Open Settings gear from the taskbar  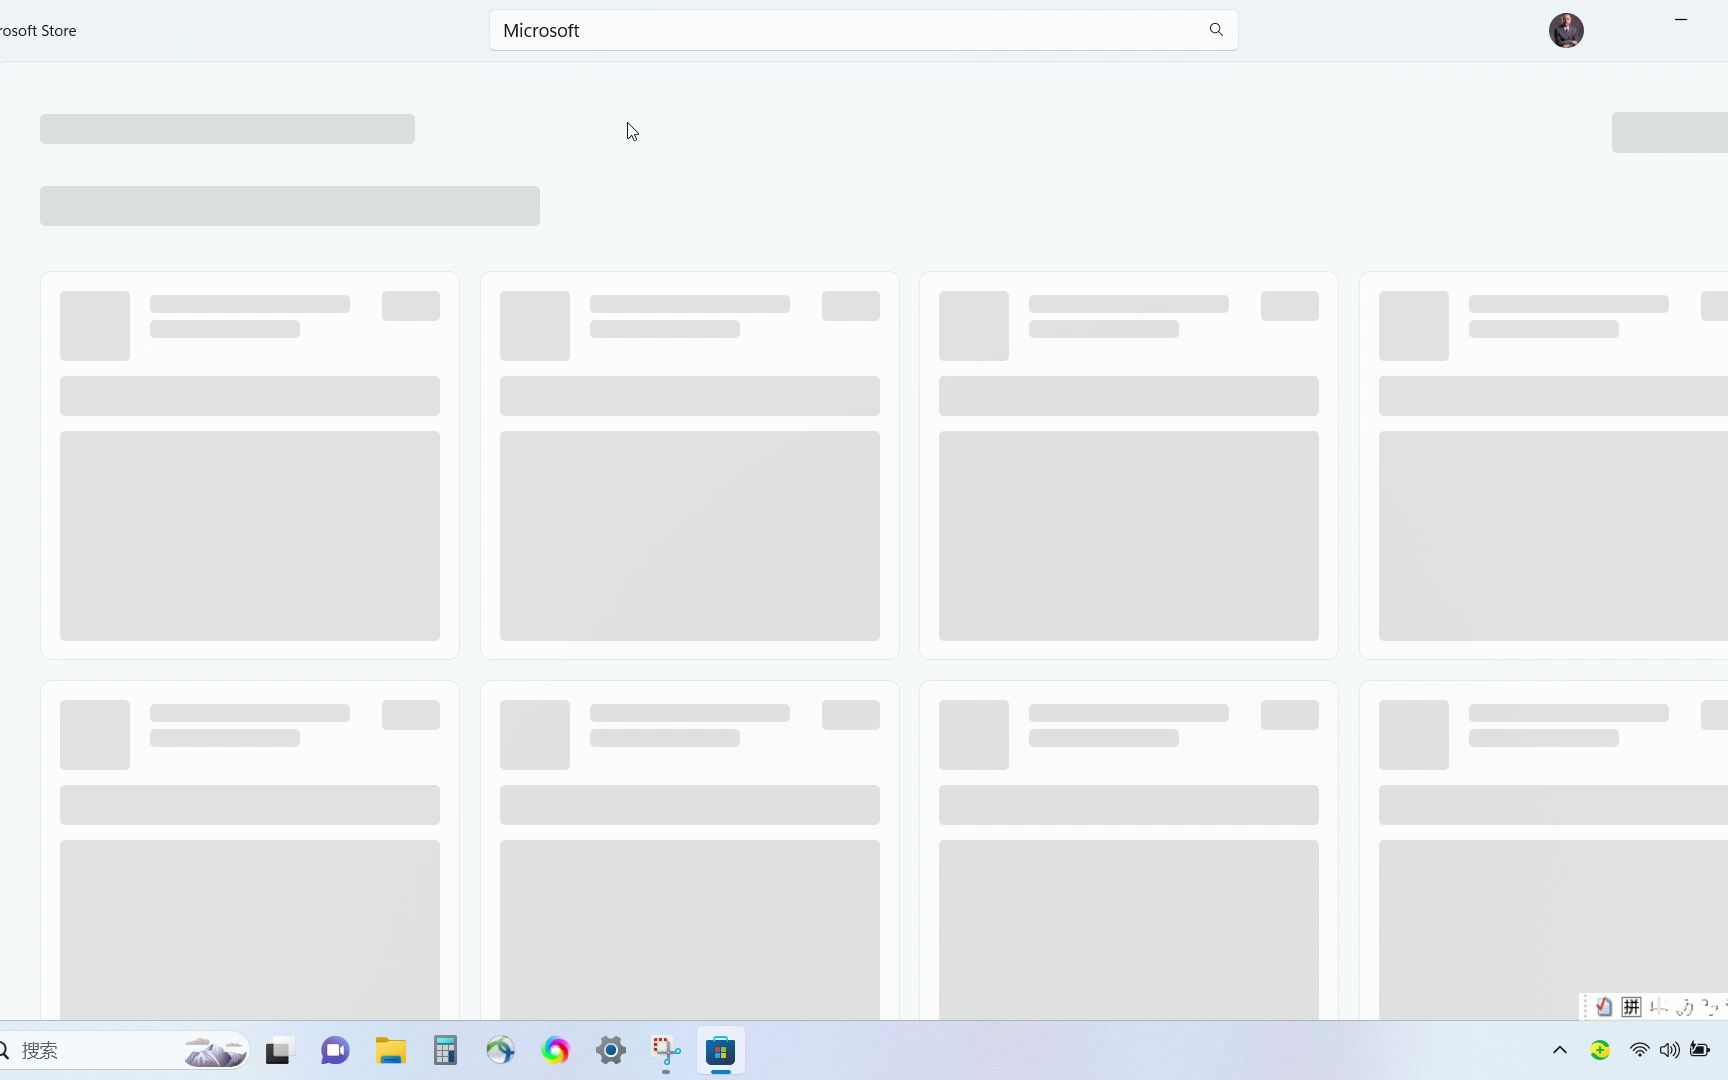(610, 1051)
